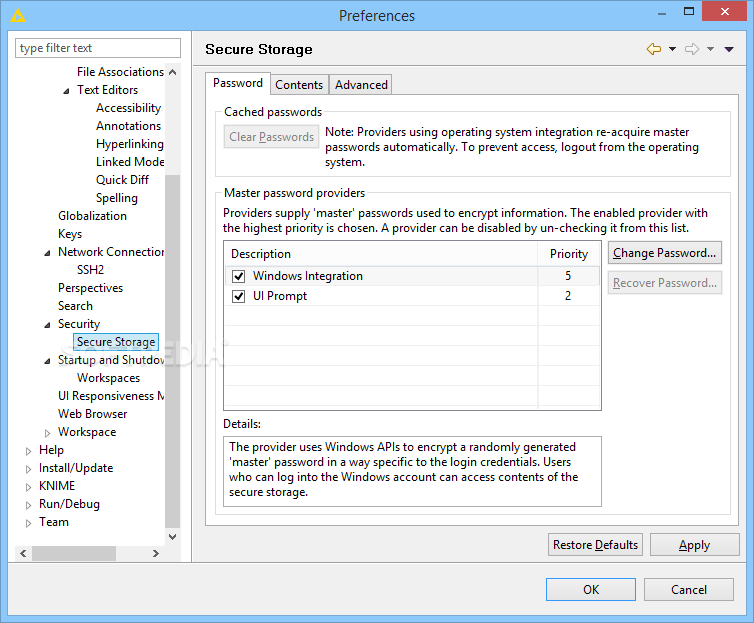Click the tree horizontal scrollbar left arrow
The width and height of the screenshot is (754, 623).
(23, 553)
